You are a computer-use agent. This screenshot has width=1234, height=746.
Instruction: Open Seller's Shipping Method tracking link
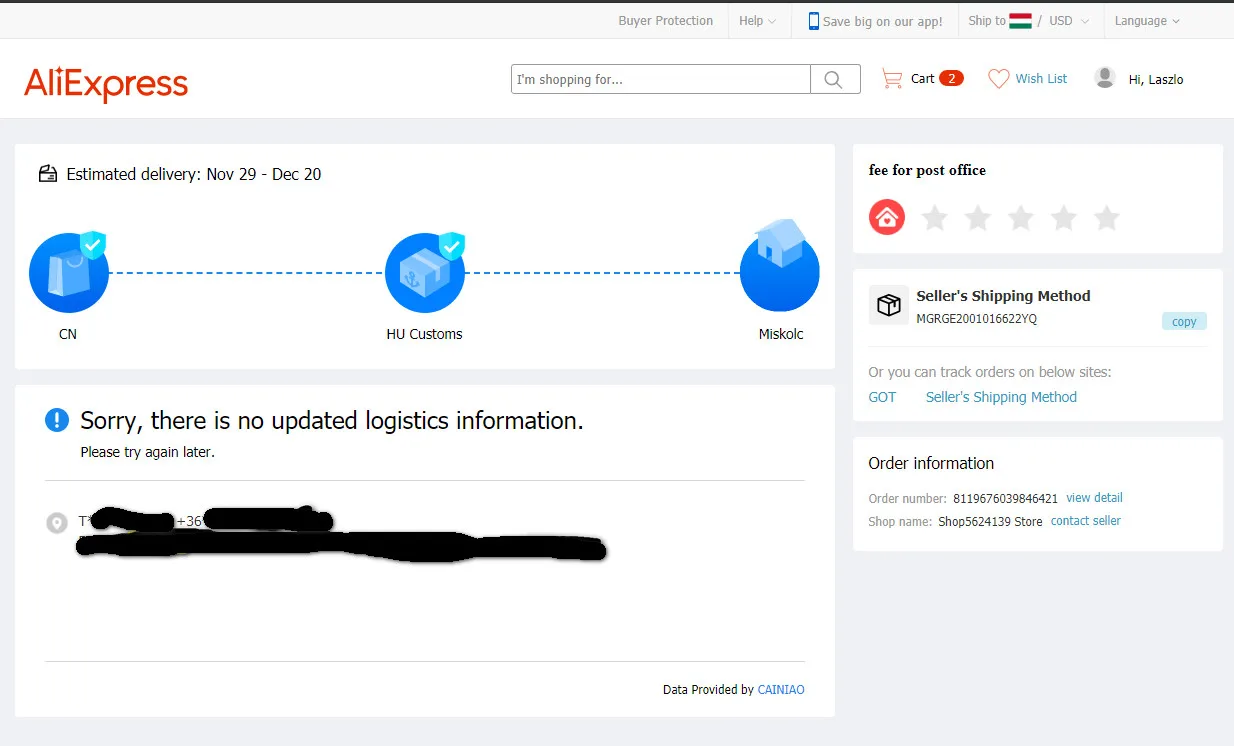pyautogui.click(x=1001, y=397)
